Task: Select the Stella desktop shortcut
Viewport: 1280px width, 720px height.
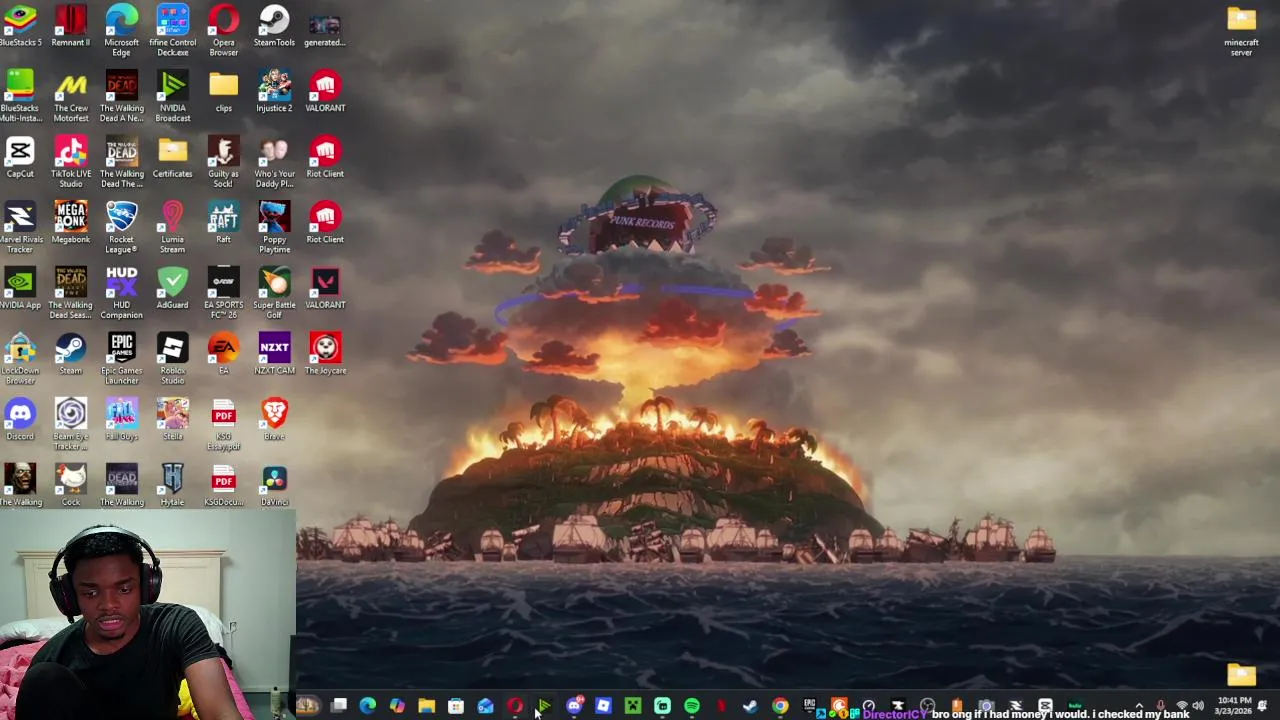Action: point(173,420)
